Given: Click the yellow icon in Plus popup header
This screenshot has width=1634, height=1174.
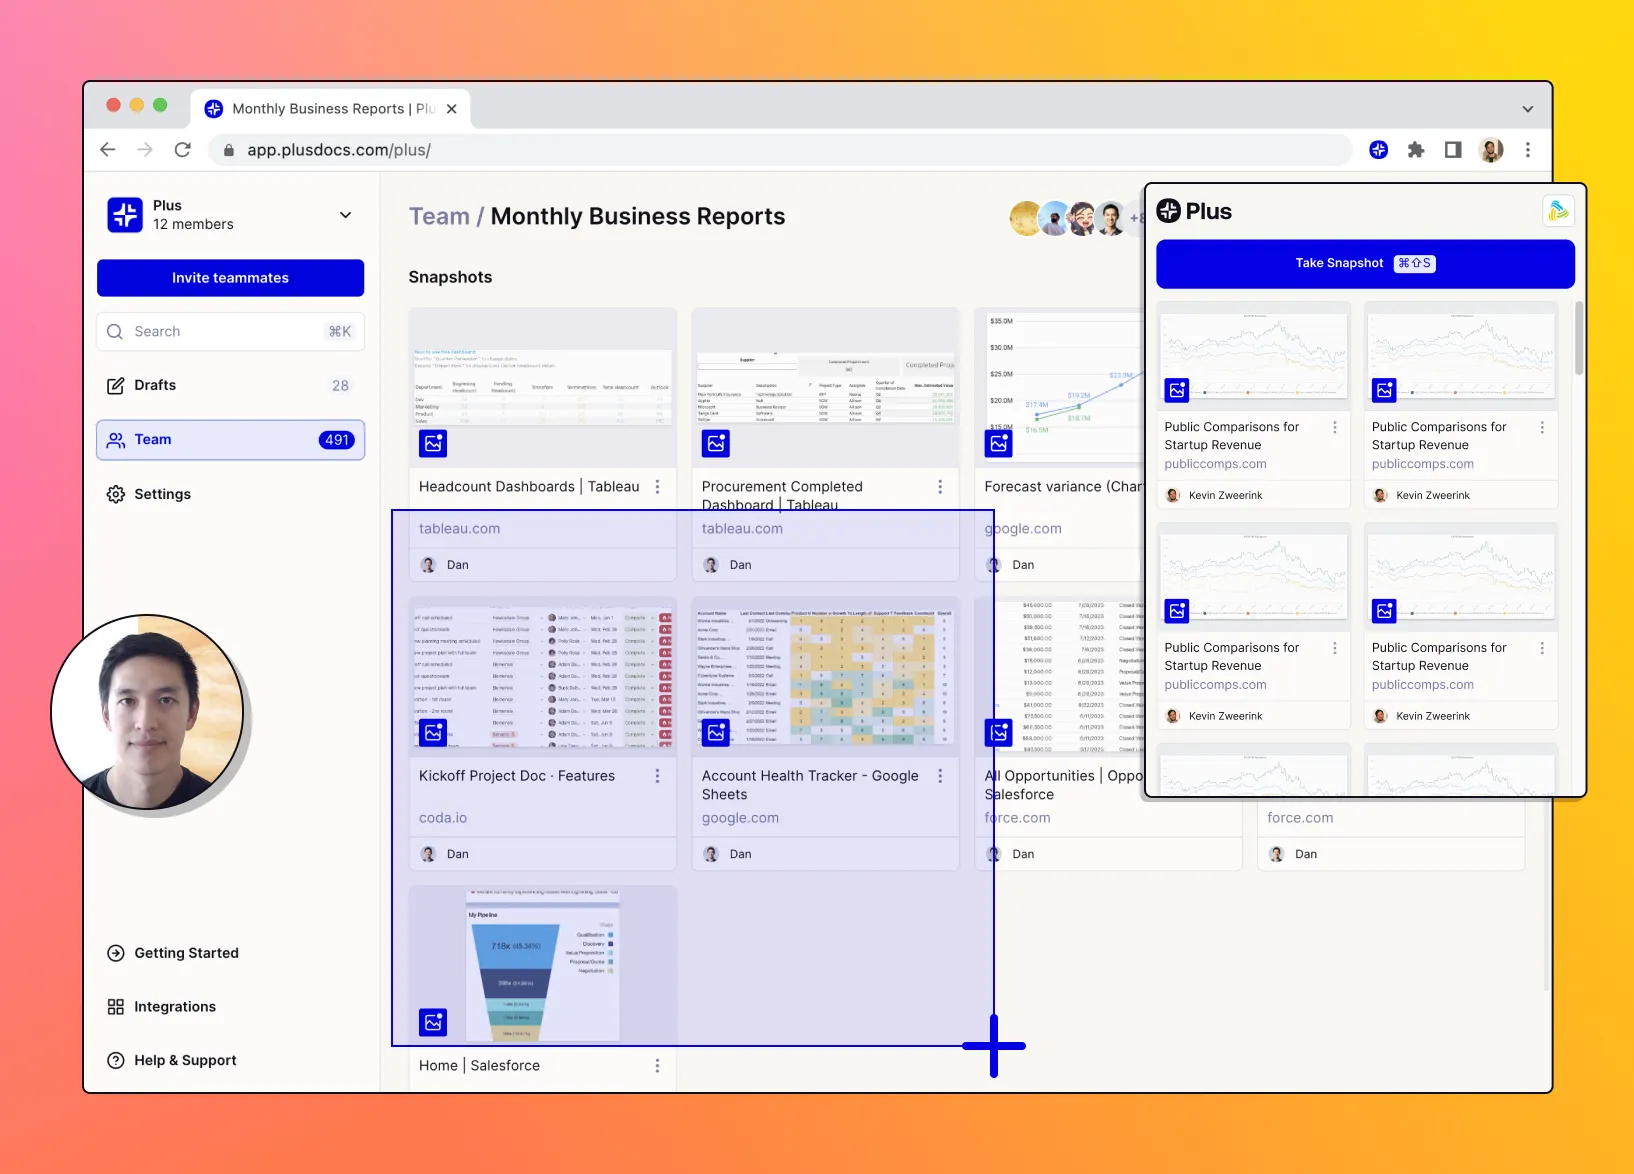Looking at the screenshot, I should (x=1558, y=211).
